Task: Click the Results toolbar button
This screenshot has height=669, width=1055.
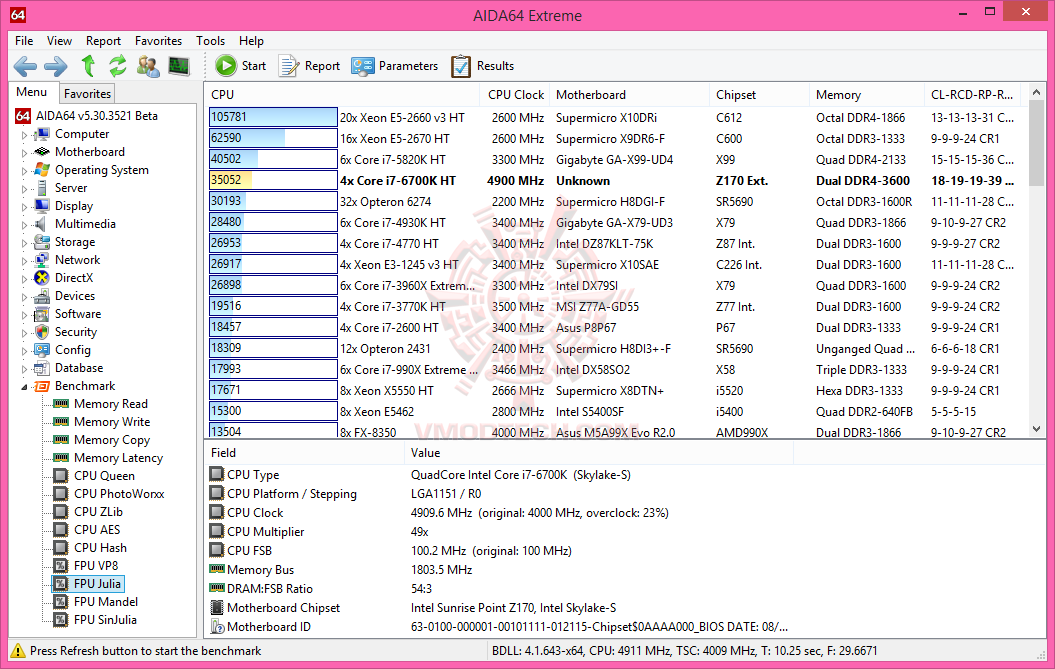Action: click(x=482, y=66)
